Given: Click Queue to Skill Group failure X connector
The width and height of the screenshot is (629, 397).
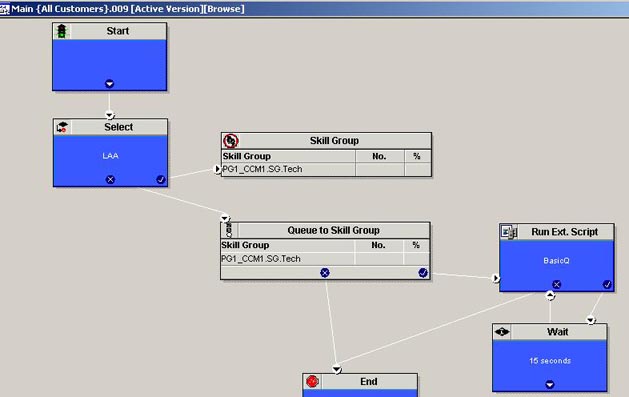Looking at the screenshot, I should [x=325, y=273].
